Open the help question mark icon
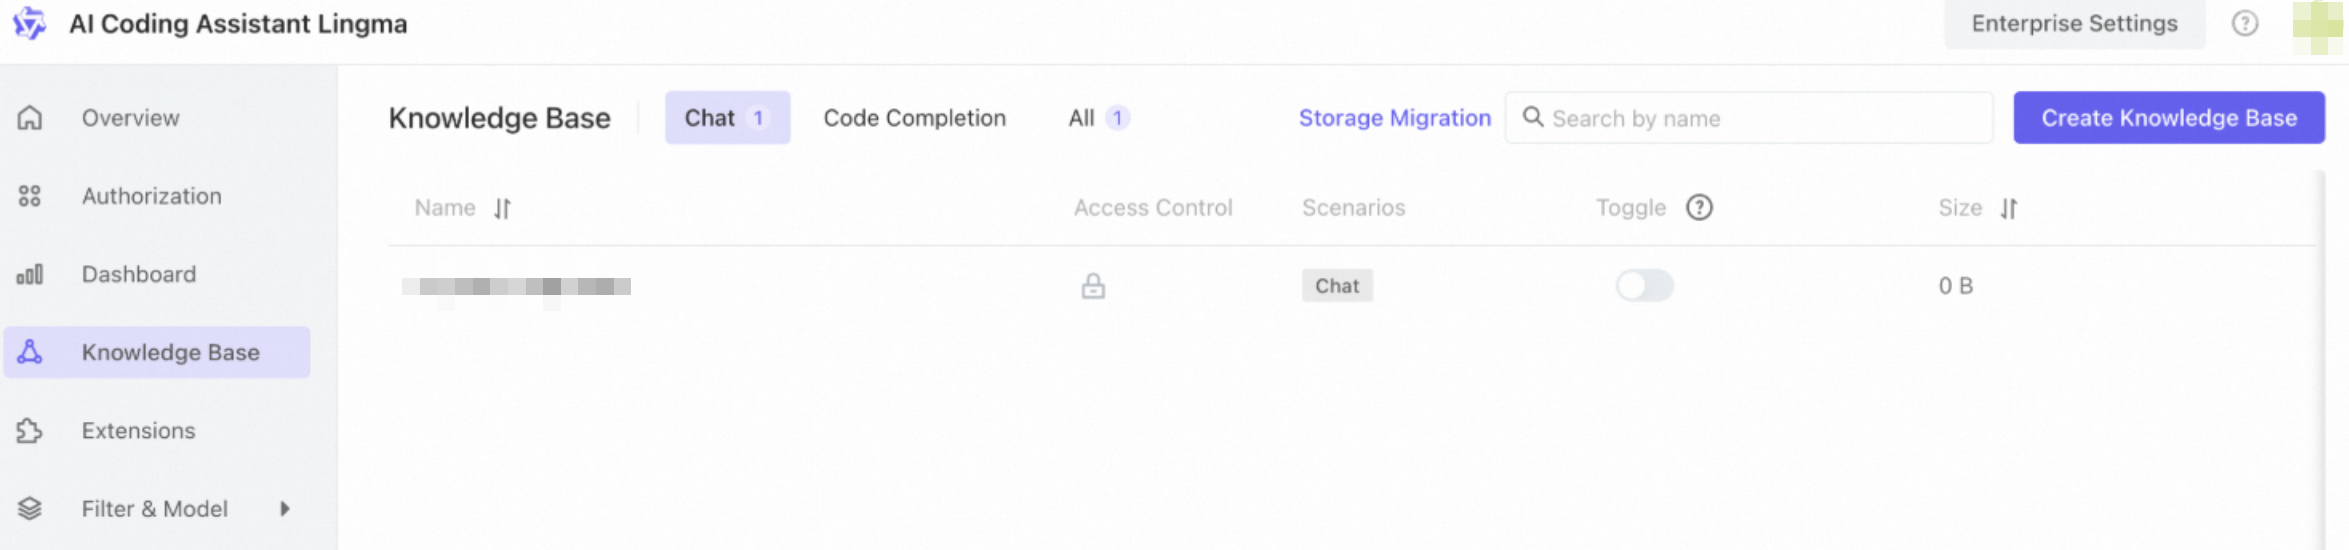This screenshot has width=2349, height=550. pyautogui.click(x=2245, y=23)
